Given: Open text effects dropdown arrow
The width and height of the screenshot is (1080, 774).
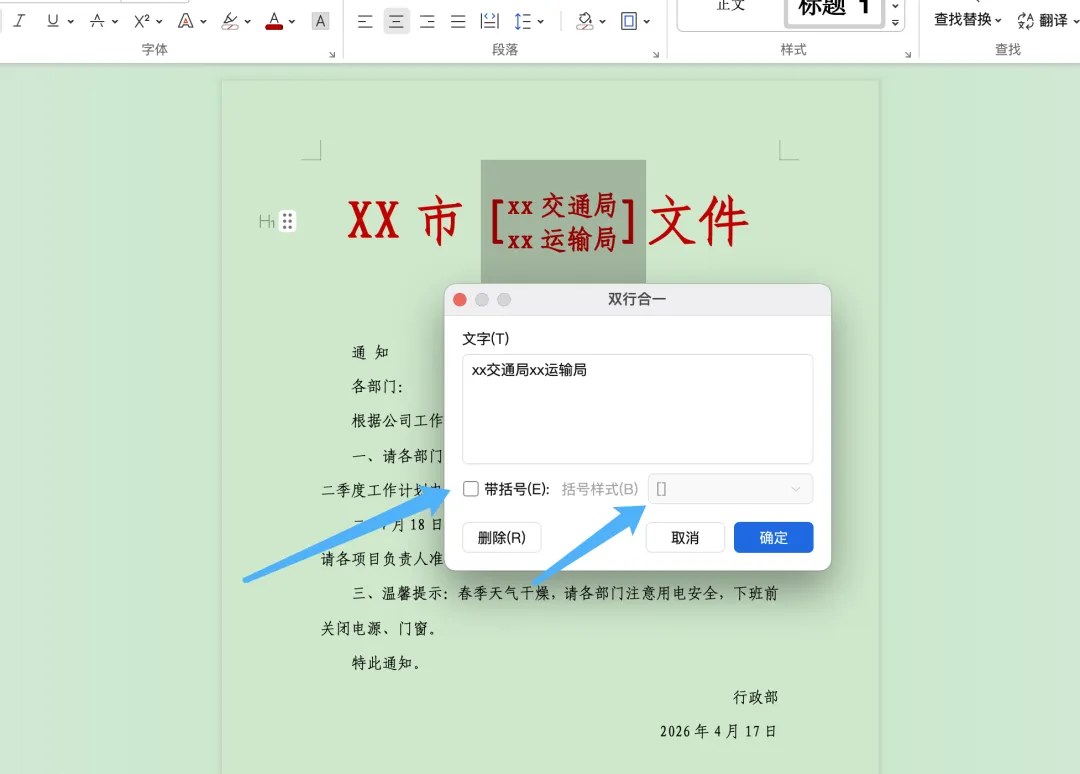Looking at the screenshot, I should [203, 22].
